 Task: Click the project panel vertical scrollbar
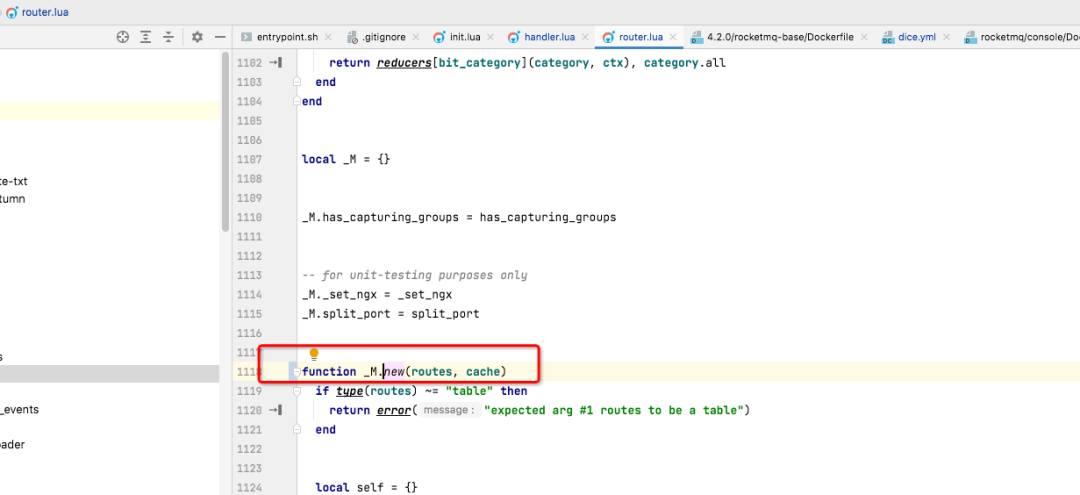[x=225, y=143]
